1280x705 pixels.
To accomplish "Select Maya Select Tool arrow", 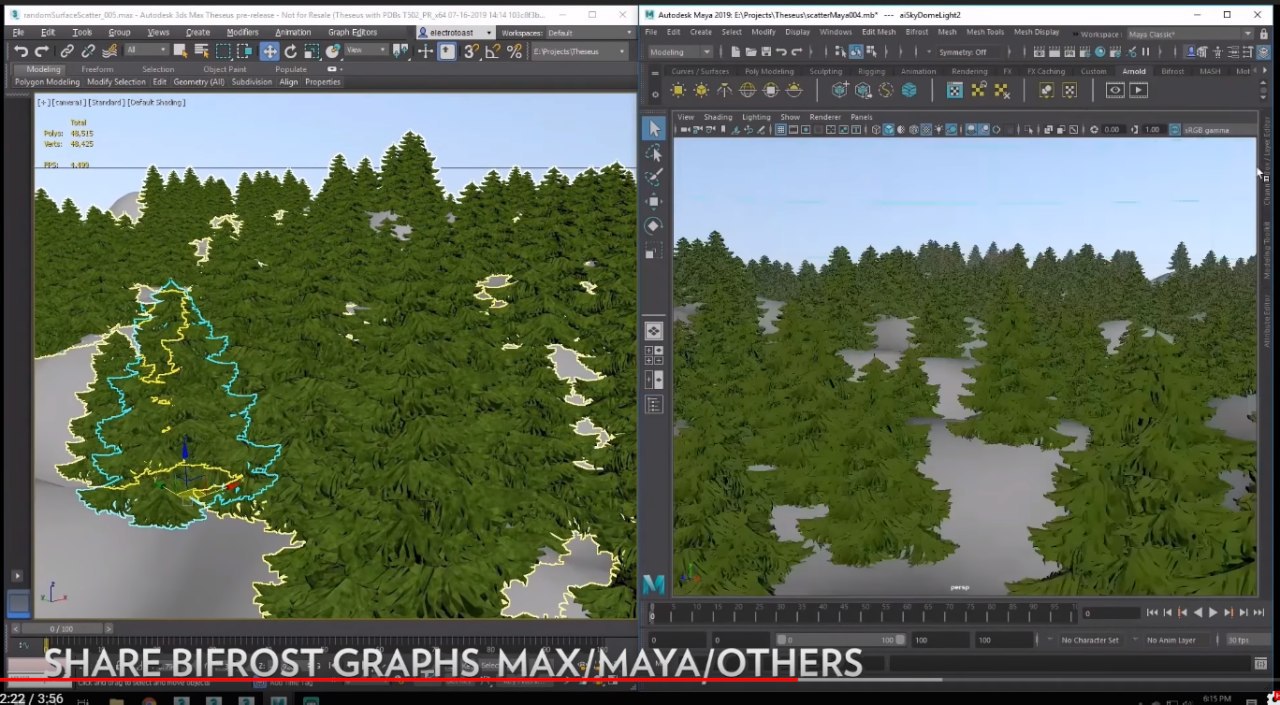I will [x=654, y=128].
